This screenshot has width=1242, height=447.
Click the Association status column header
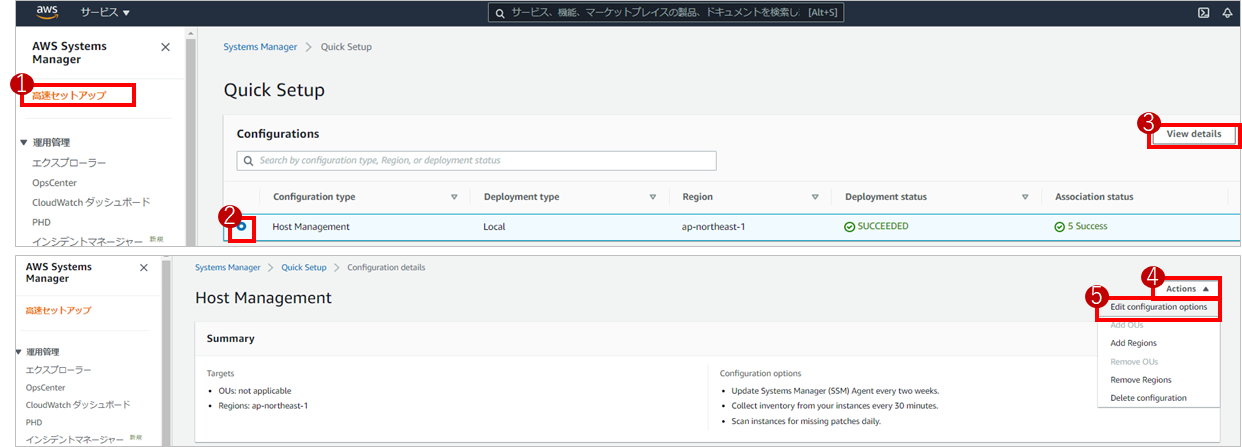[x=1094, y=197]
